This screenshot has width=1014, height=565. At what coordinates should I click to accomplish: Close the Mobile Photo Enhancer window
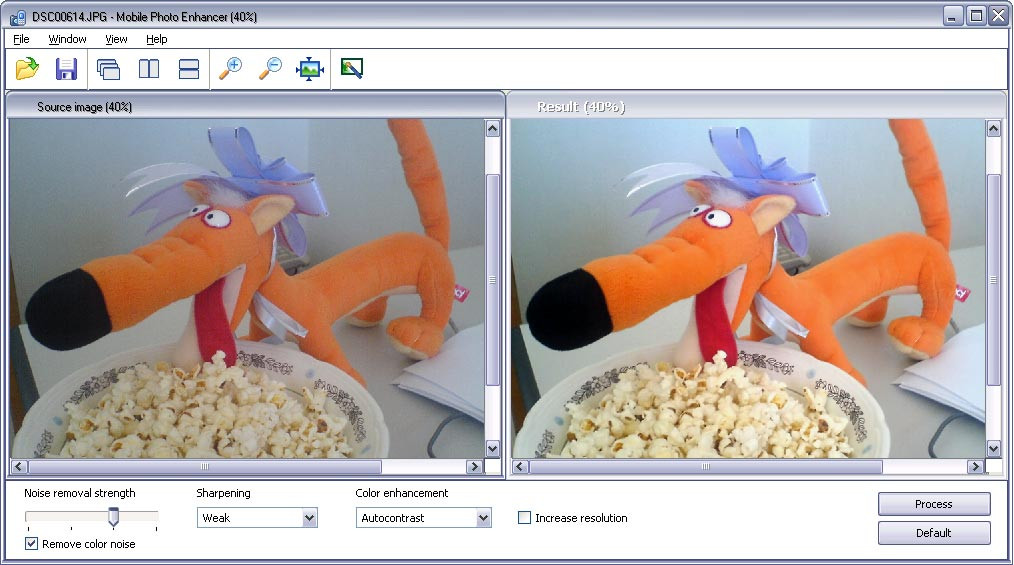pos(998,16)
